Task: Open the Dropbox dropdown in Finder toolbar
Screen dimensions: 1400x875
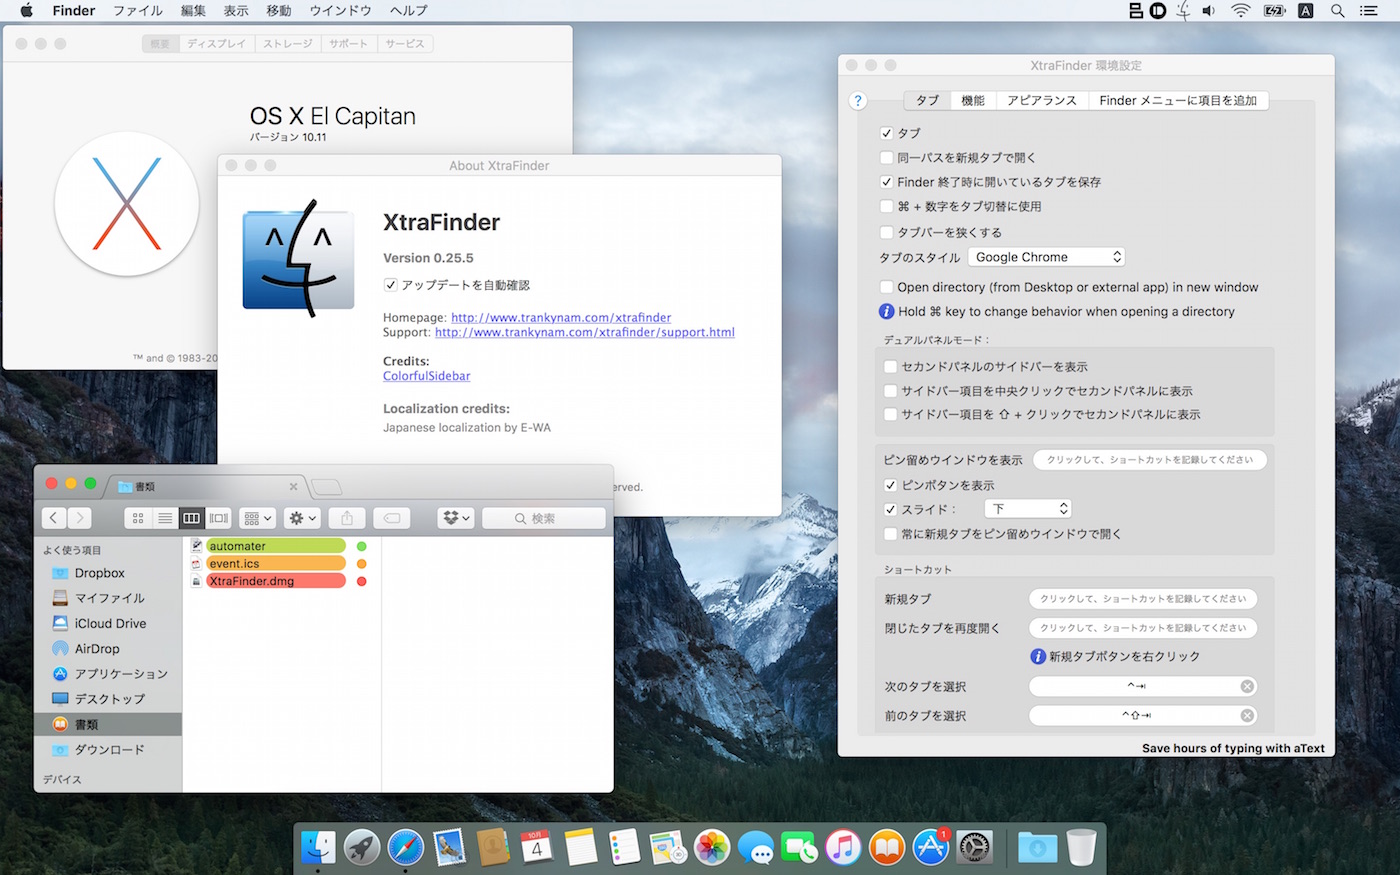Action: point(455,518)
